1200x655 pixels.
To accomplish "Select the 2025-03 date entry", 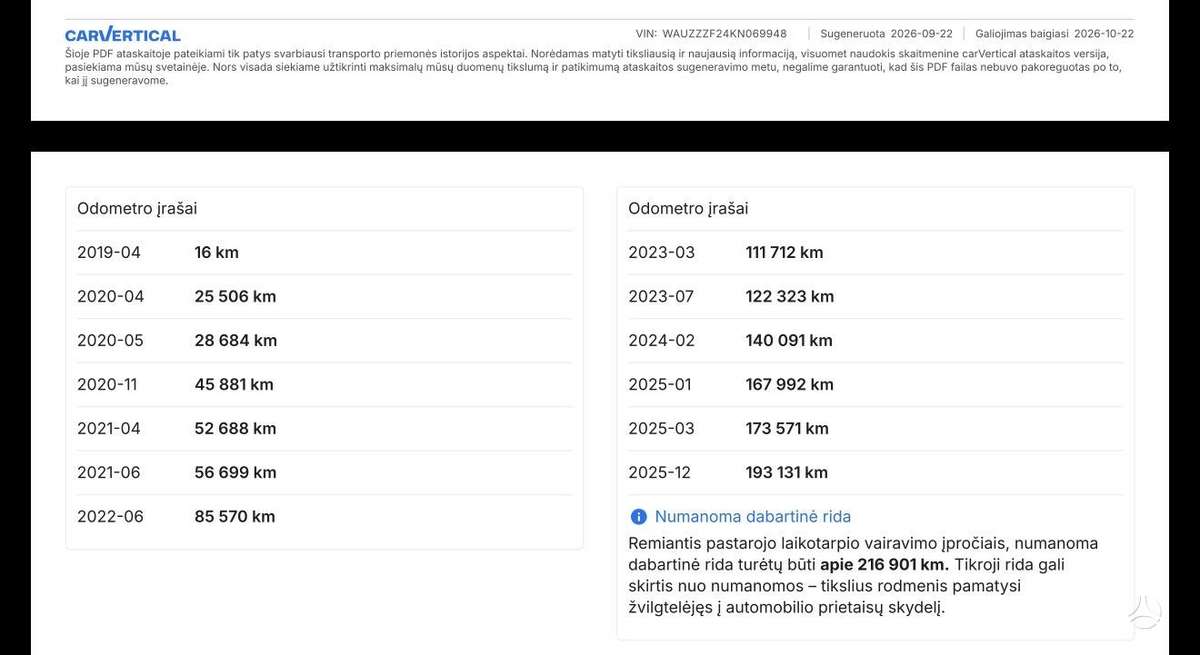I will tap(661, 429).
